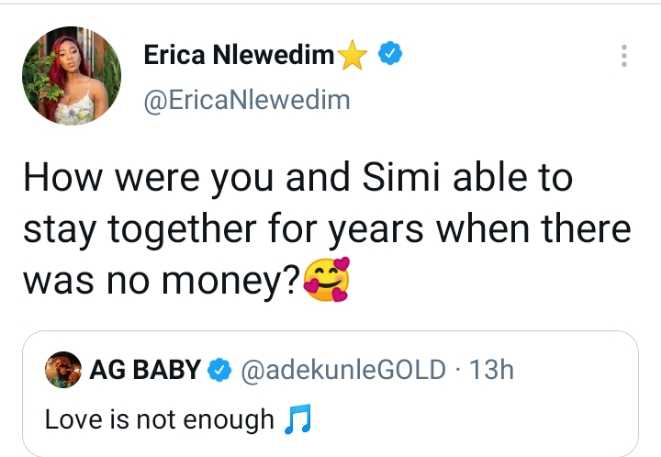This screenshot has width=661, height=457.
Task: Click the gold star beside Erica's name
Action: click(x=351, y=59)
